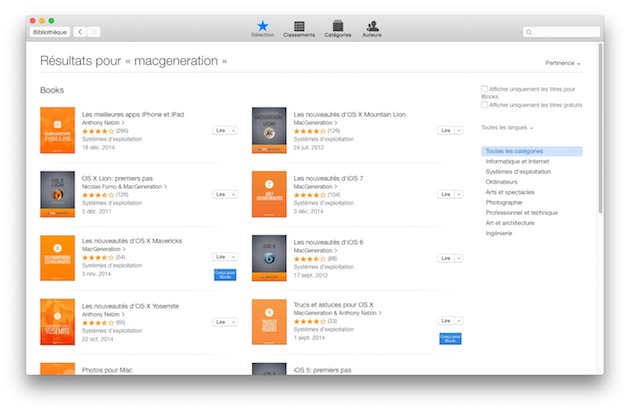The width and height of the screenshot is (631, 412).
Task: Open cover of Les nouveautés d'OS X Yosemite
Action: point(58,322)
